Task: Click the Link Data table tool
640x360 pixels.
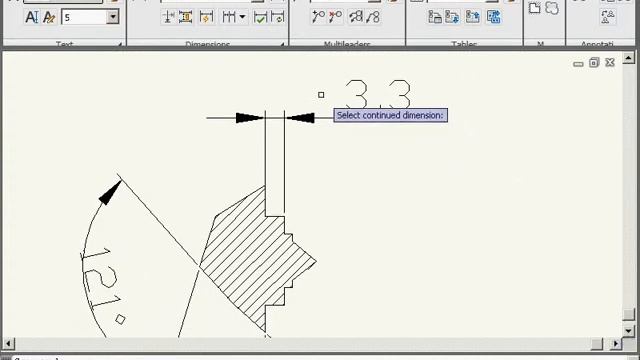Action: coord(435,17)
